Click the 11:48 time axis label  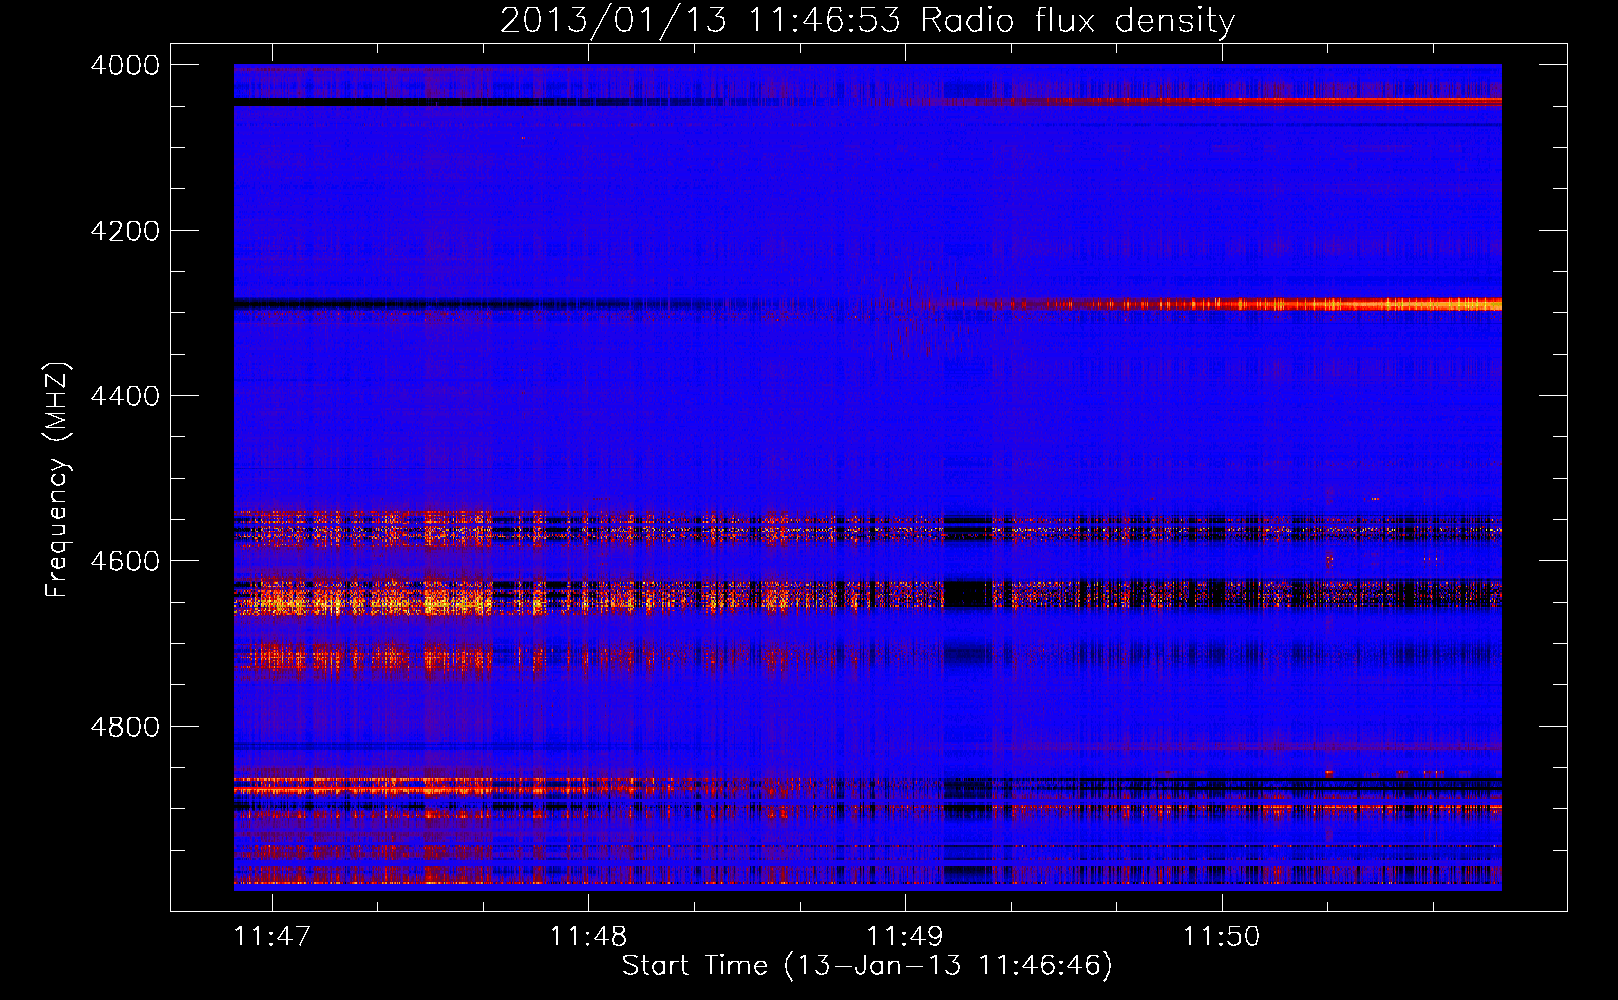click(x=589, y=936)
